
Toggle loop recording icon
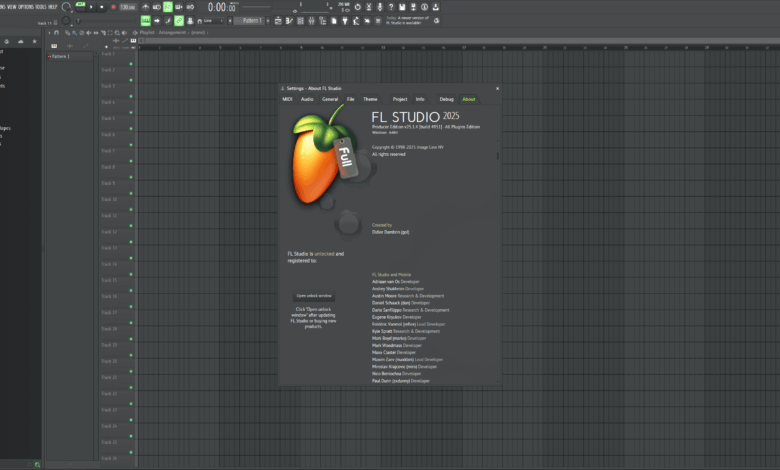click(190, 7)
